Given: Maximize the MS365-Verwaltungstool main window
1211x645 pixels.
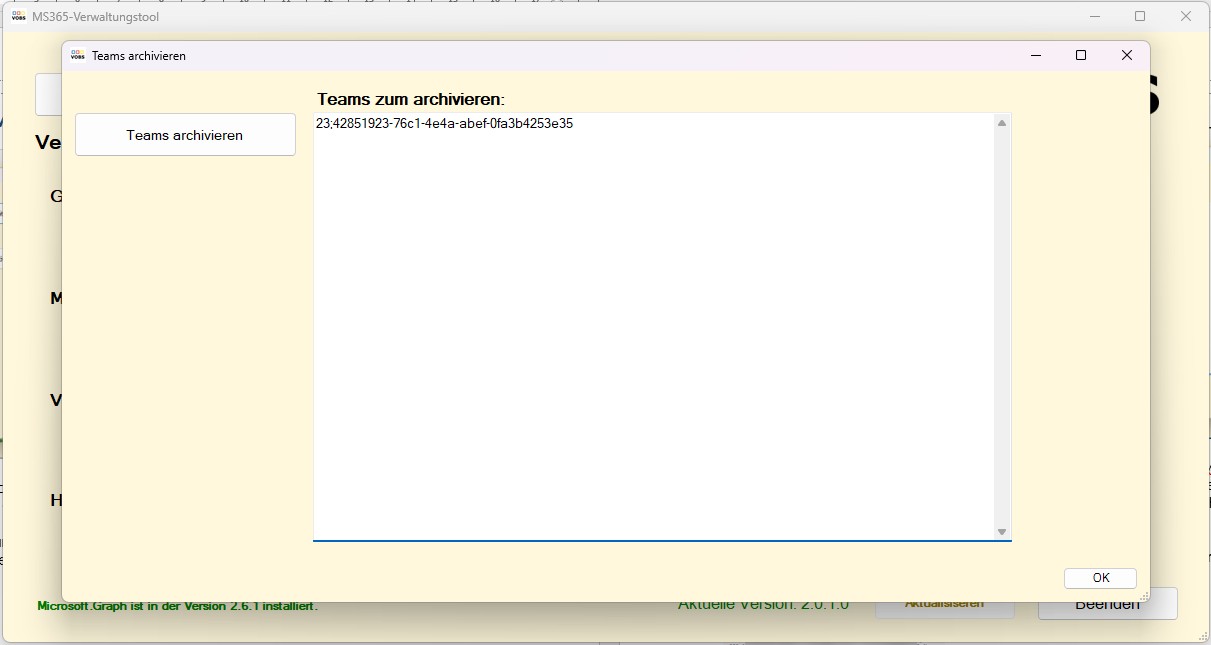Looking at the screenshot, I should pos(1140,16).
